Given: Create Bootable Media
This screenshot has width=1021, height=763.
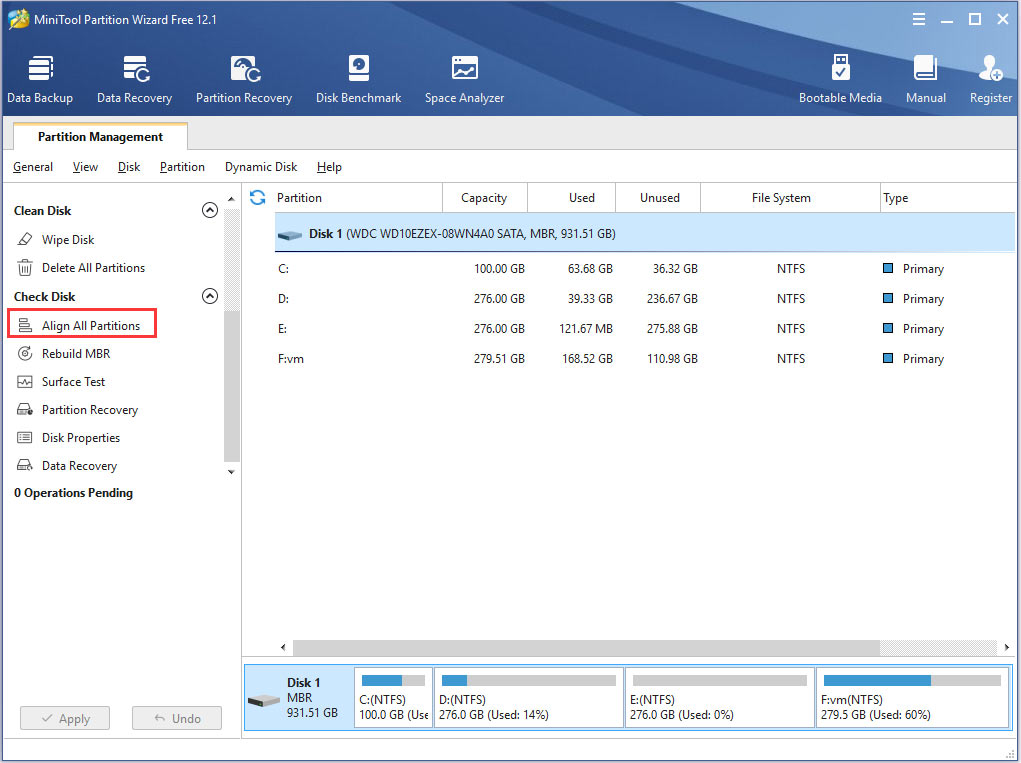Looking at the screenshot, I should pyautogui.click(x=841, y=79).
